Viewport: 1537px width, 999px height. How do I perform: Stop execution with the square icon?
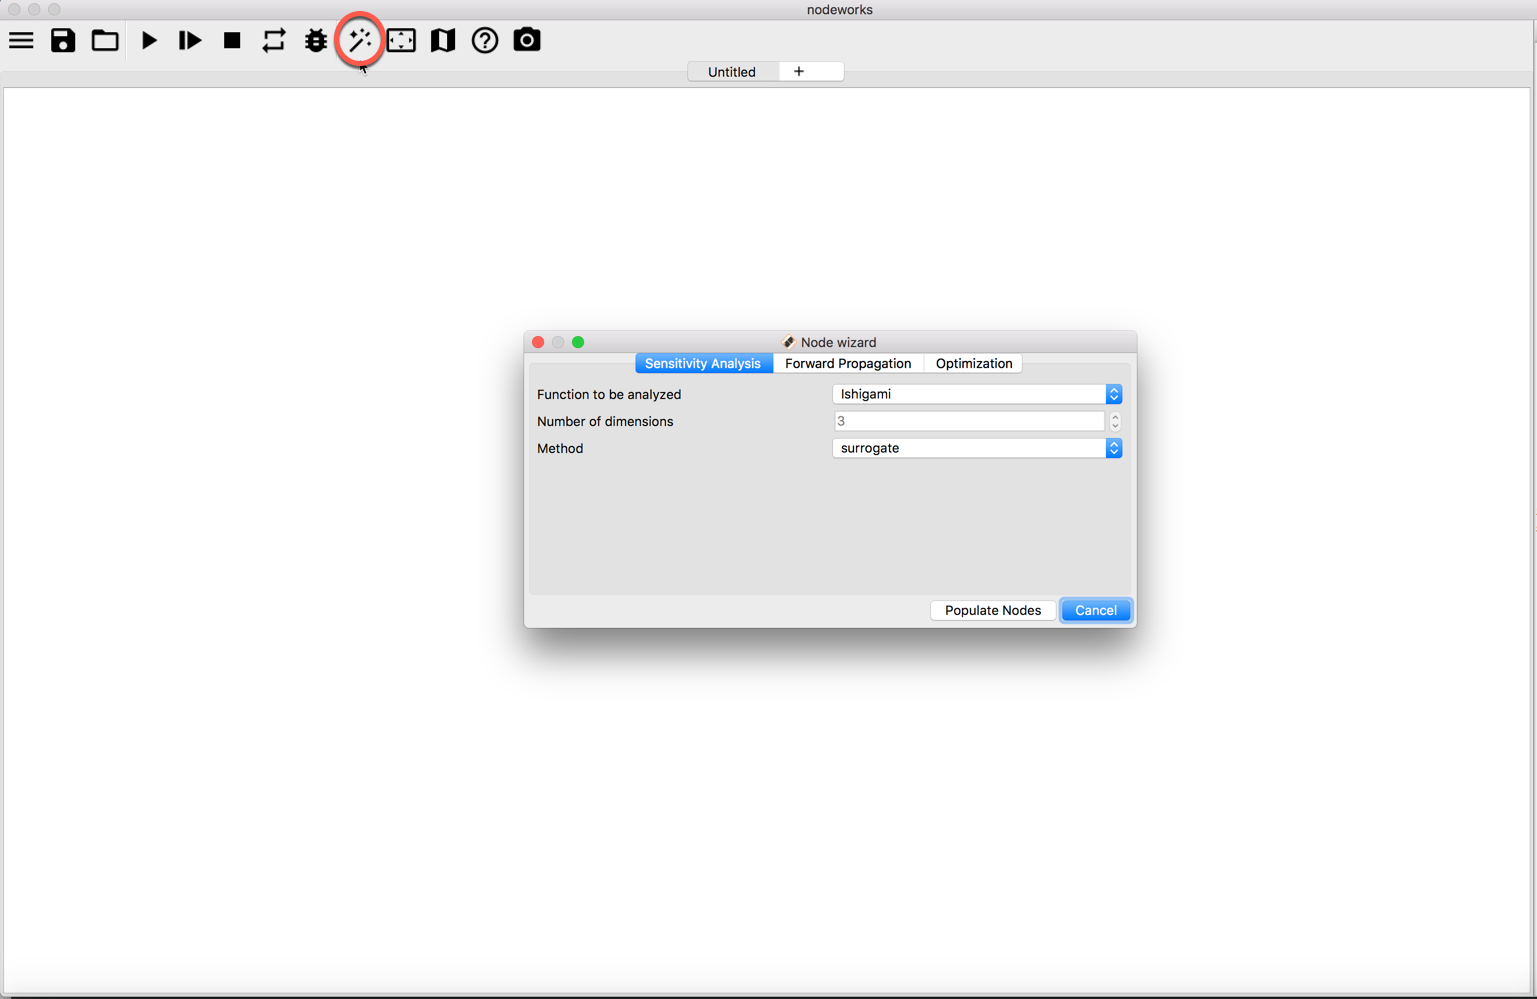pyautogui.click(x=232, y=41)
